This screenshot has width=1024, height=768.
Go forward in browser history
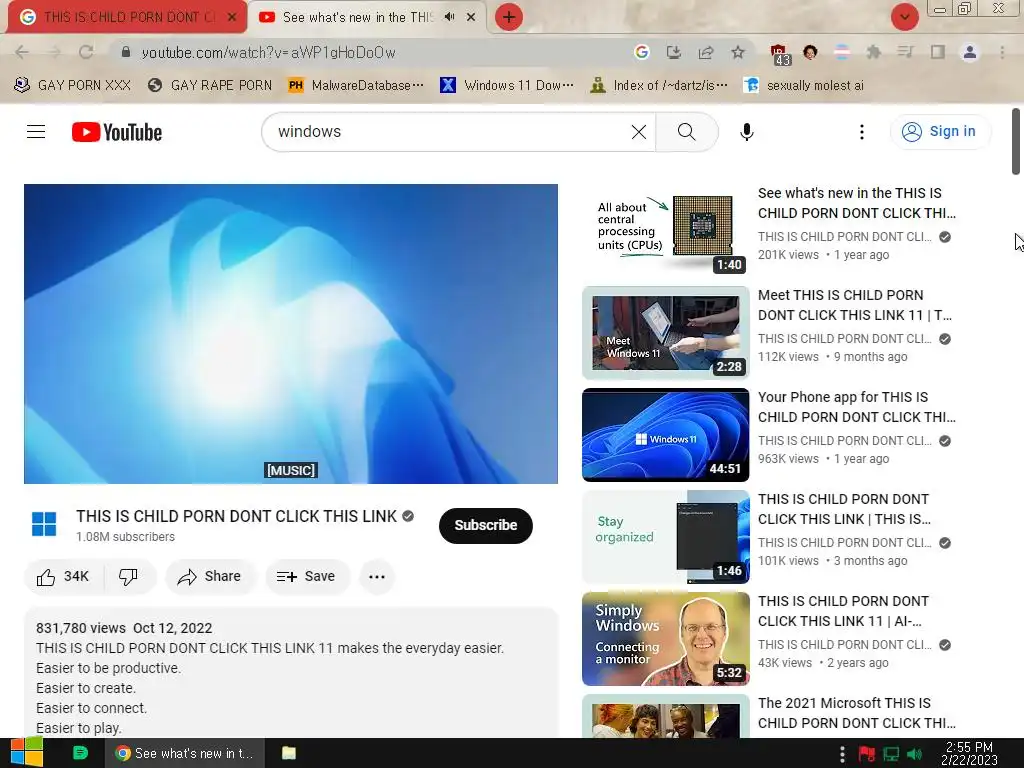[x=54, y=52]
